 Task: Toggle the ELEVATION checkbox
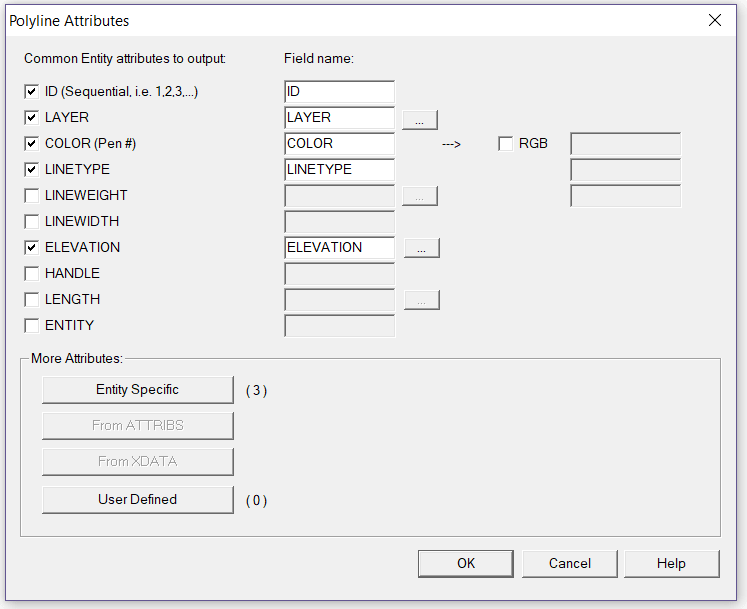click(31, 247)
